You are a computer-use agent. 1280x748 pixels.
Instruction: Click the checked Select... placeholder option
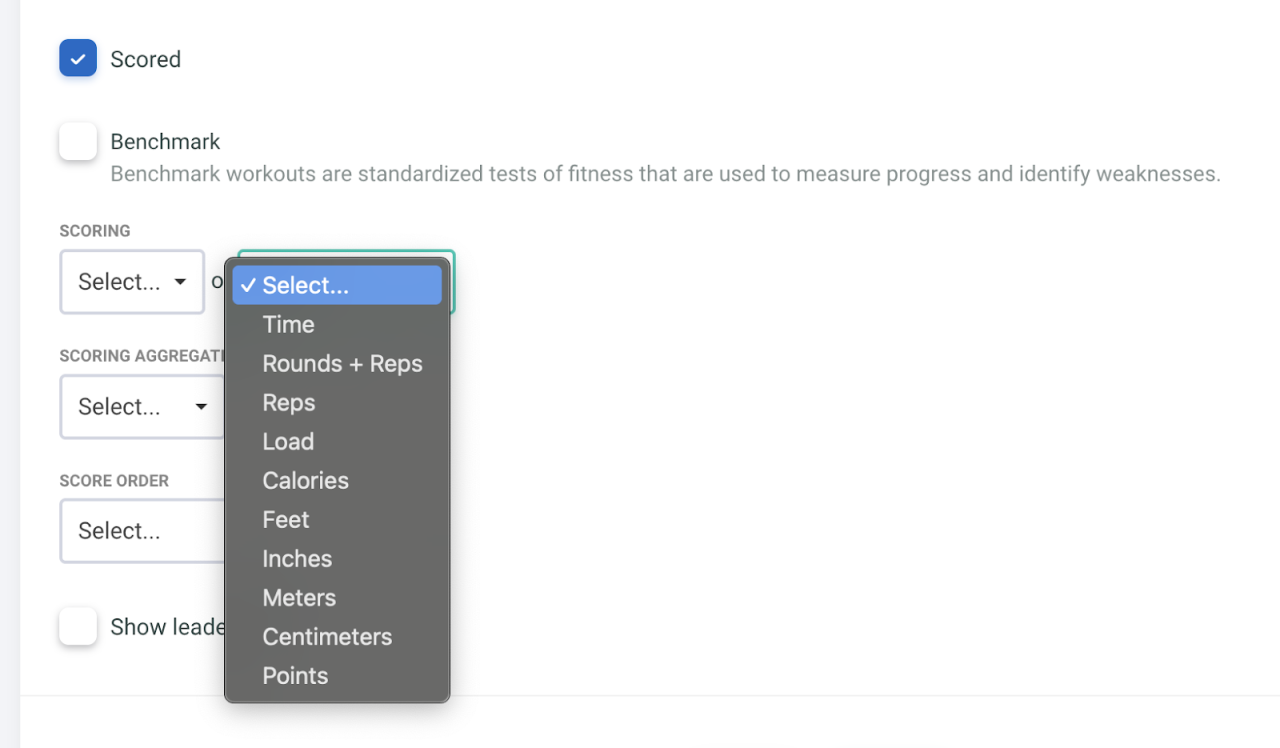pos(337,285)
